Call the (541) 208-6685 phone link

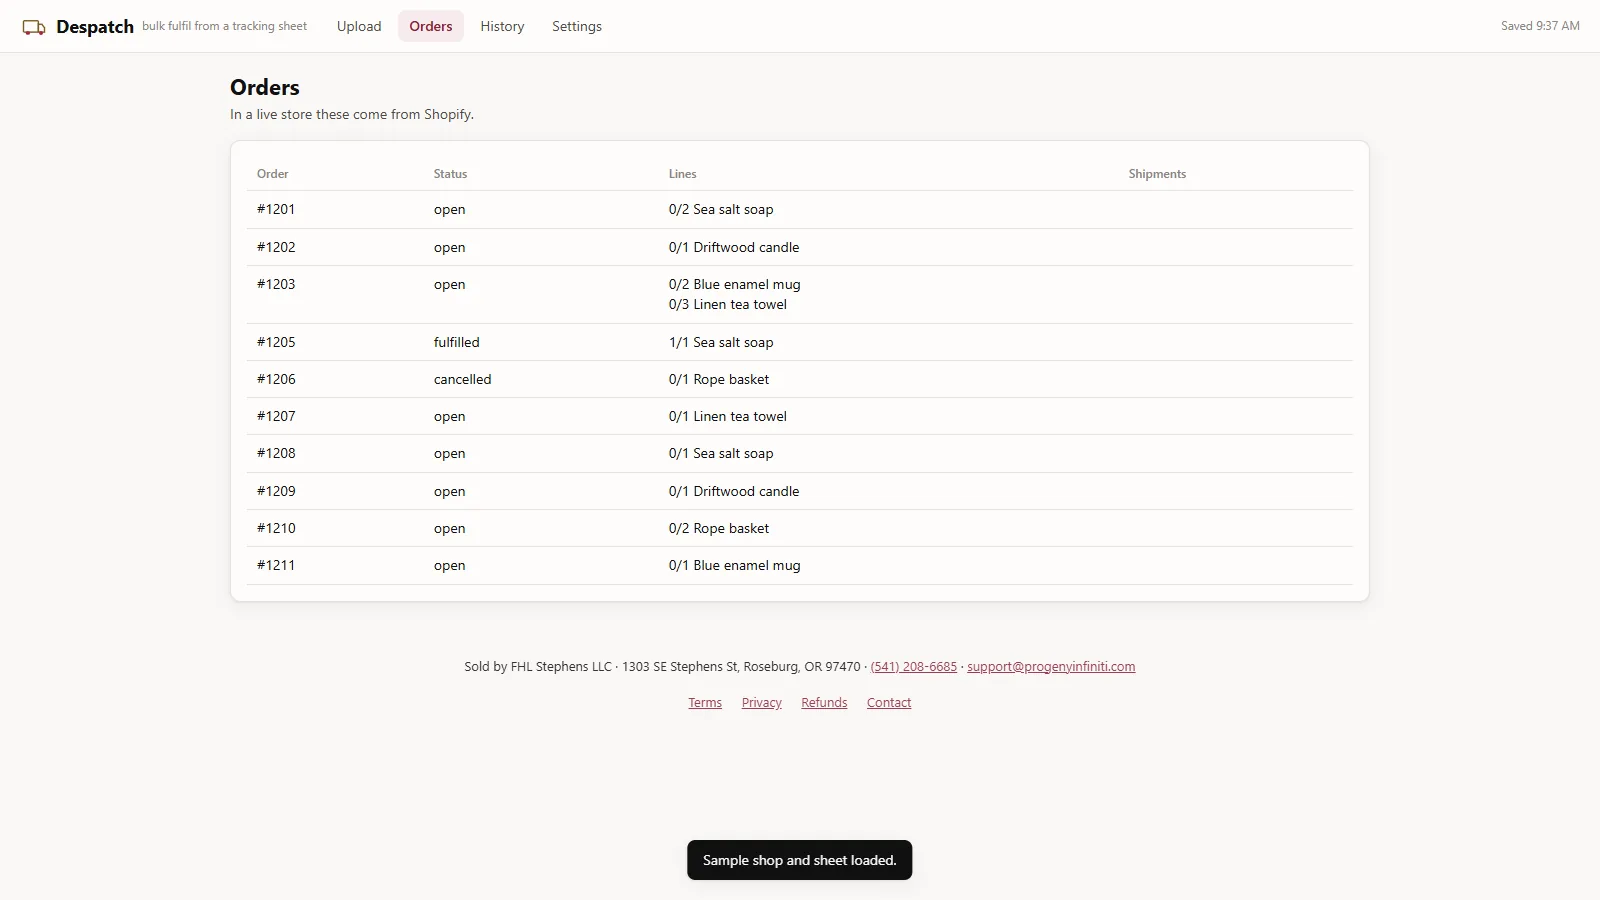(914, 667)
